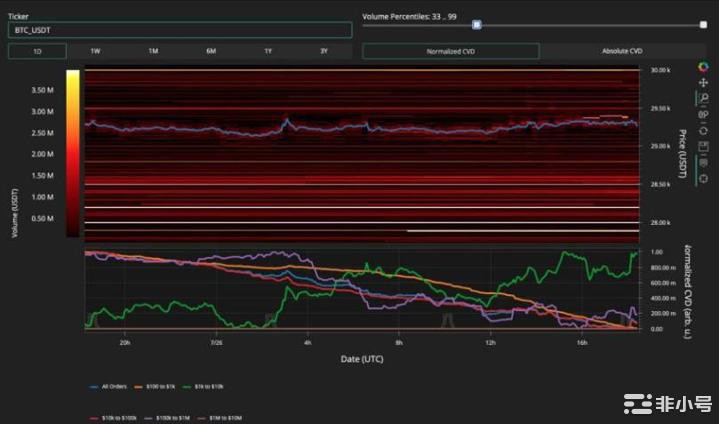The image size is (719, 424).
Task: Toggle the Hover inspect tool
Action: pyautogui.click(x=703, y=163)
